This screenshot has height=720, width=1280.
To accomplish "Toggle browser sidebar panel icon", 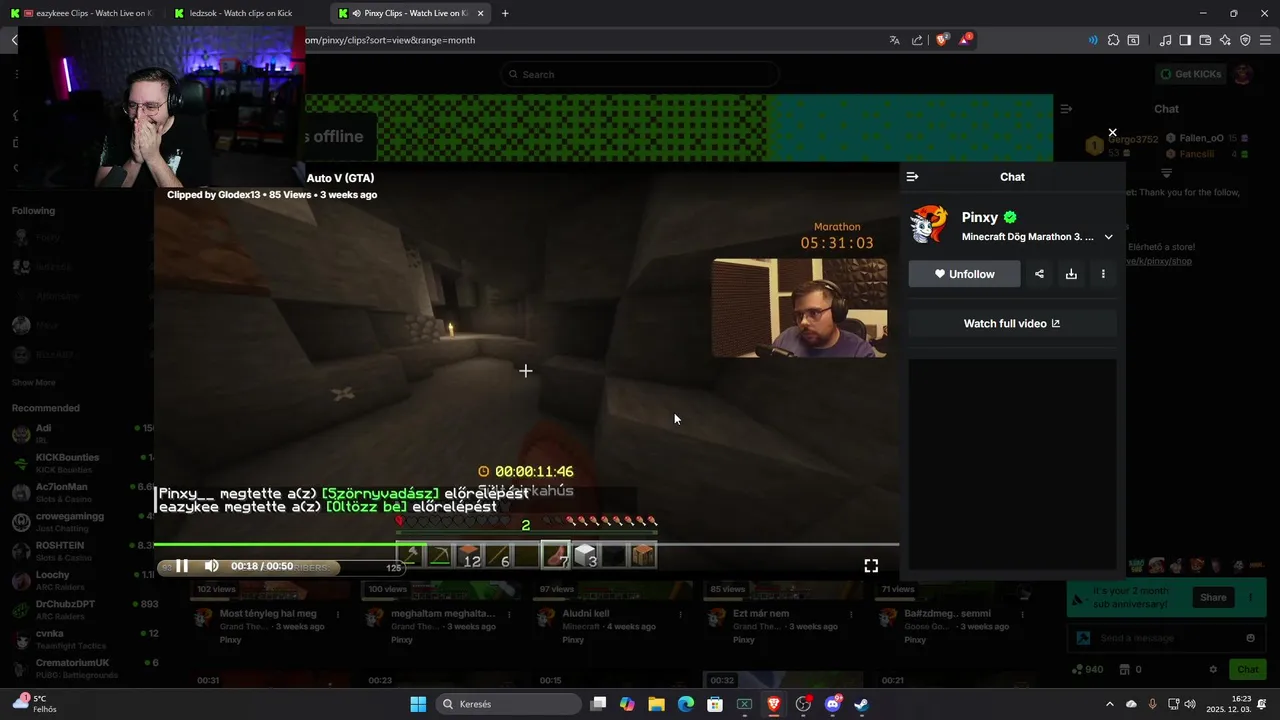I will pos(1185,40).
